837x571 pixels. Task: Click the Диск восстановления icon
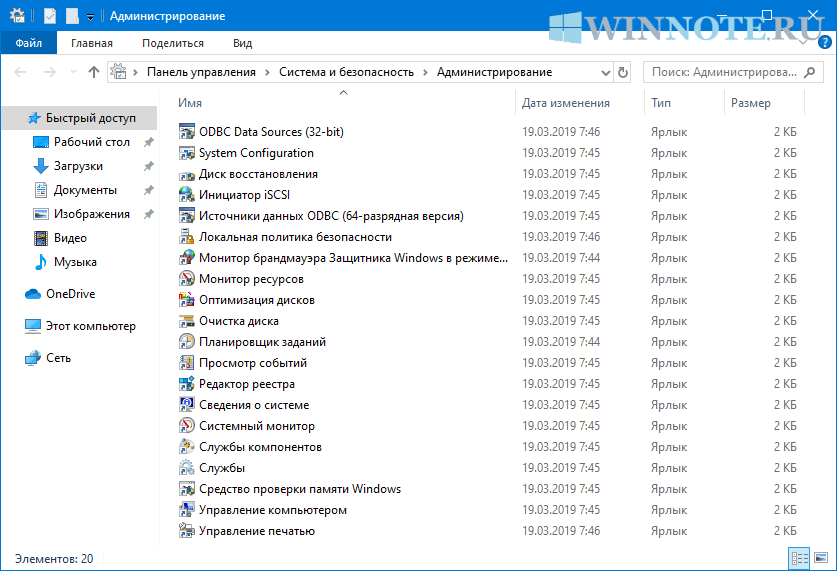click(186, 174)
